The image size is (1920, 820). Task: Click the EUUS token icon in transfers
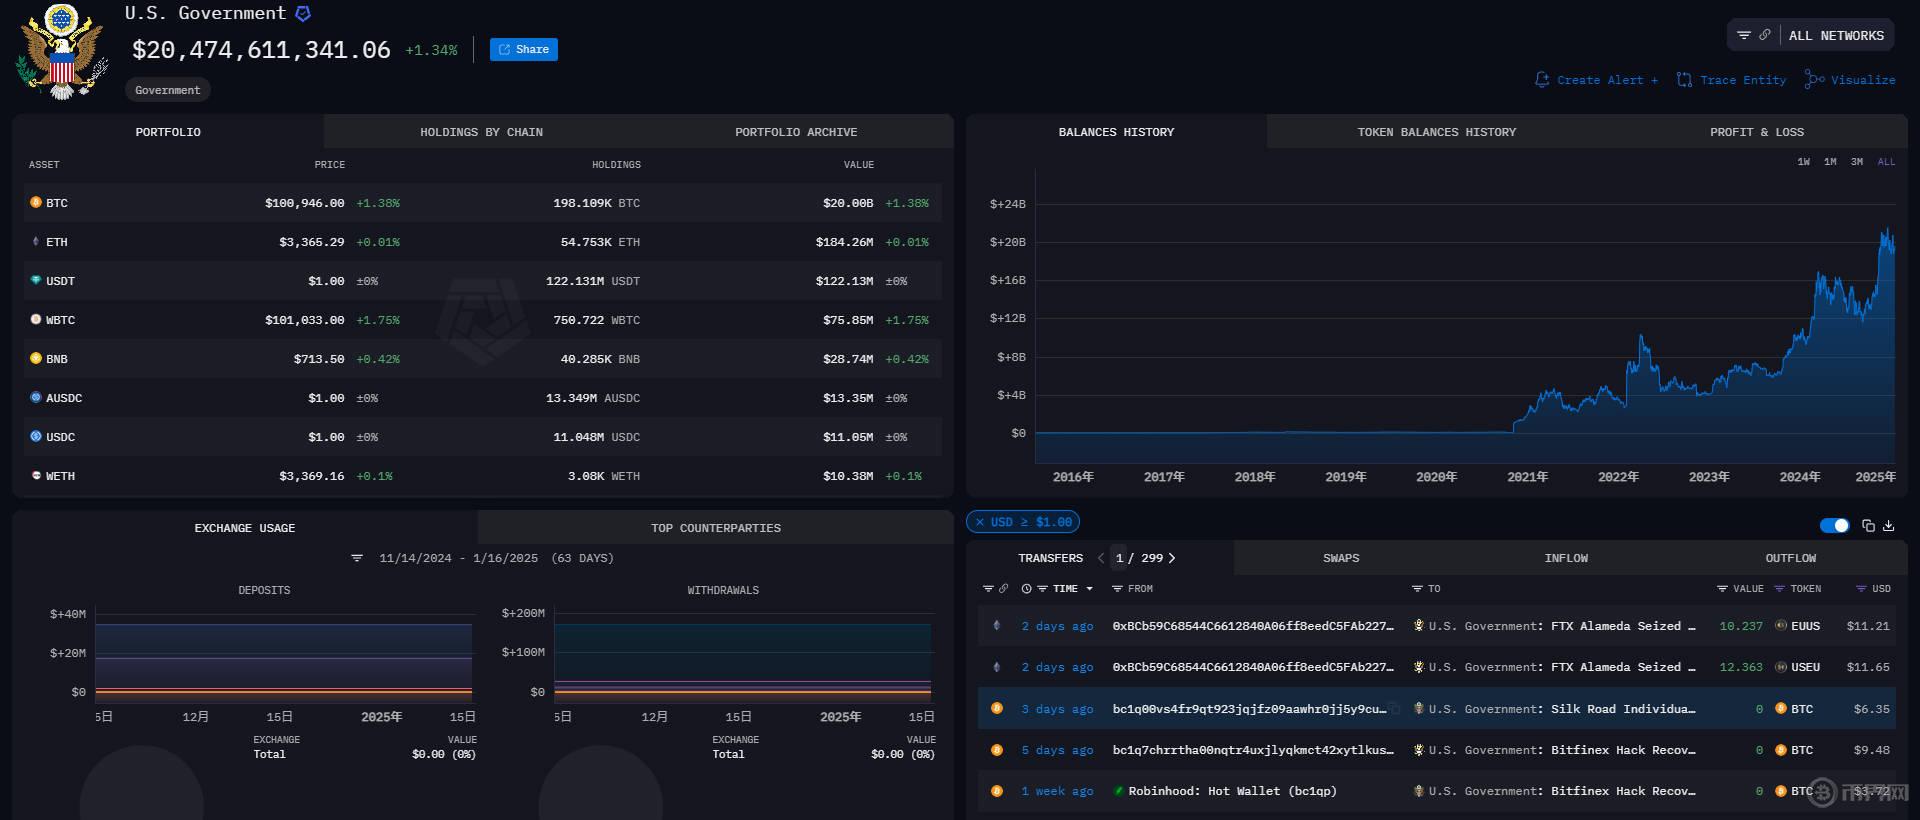(1781, 626)
